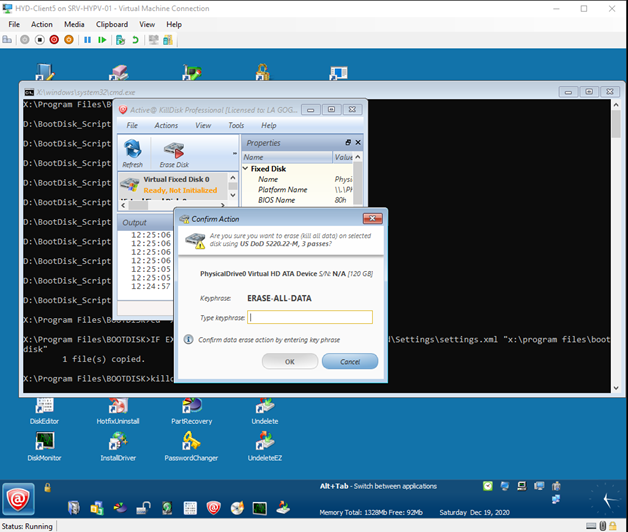Click the Ctrl+Alt+Del toolbar icon
Viewport: 628px width, 532px height.
click(7, 40)
